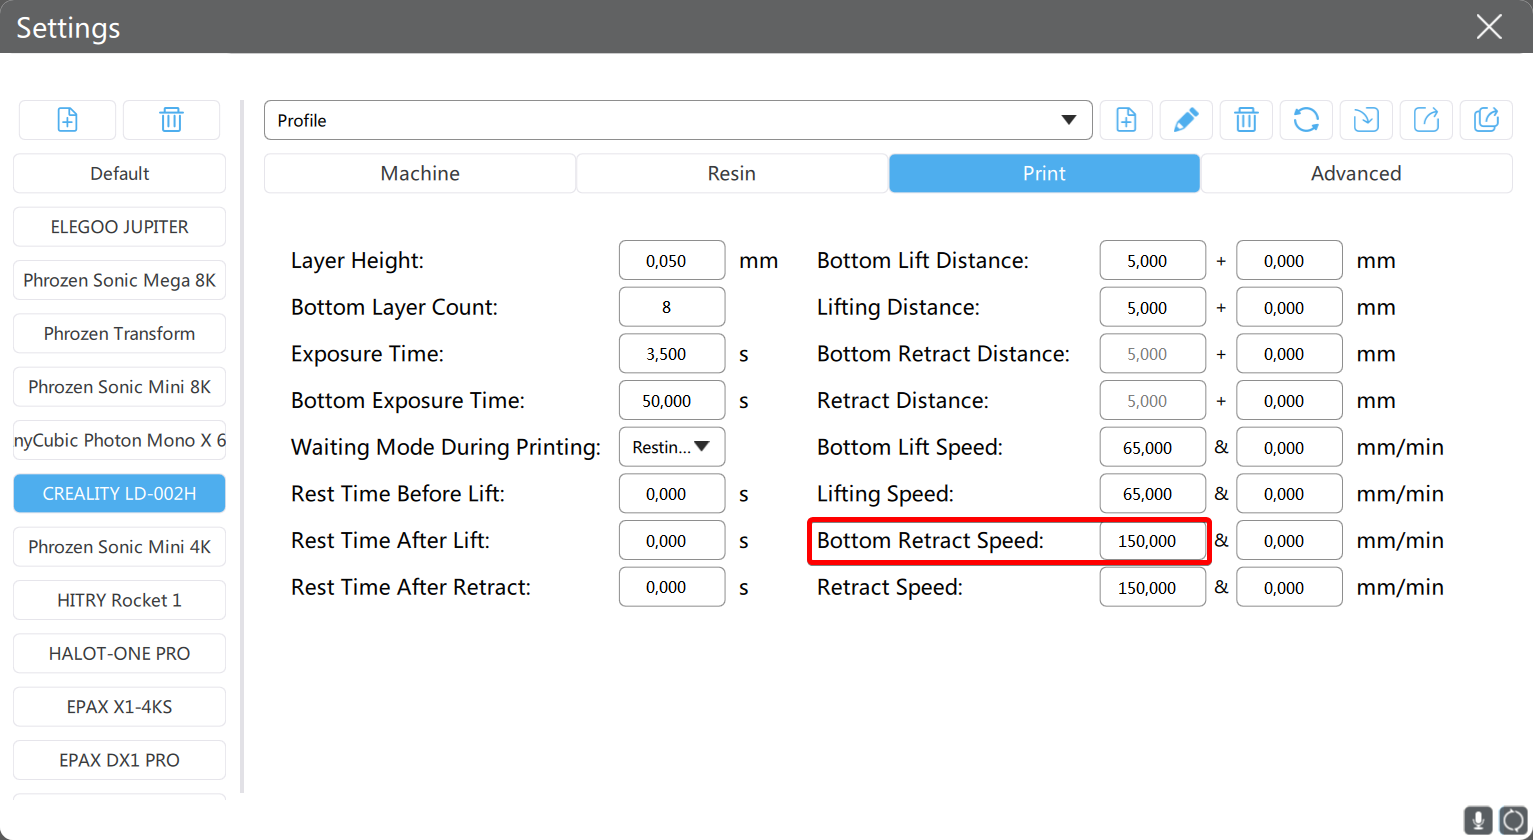
Task: Click the Rest Time After Retract field
Action: [672, 587]
